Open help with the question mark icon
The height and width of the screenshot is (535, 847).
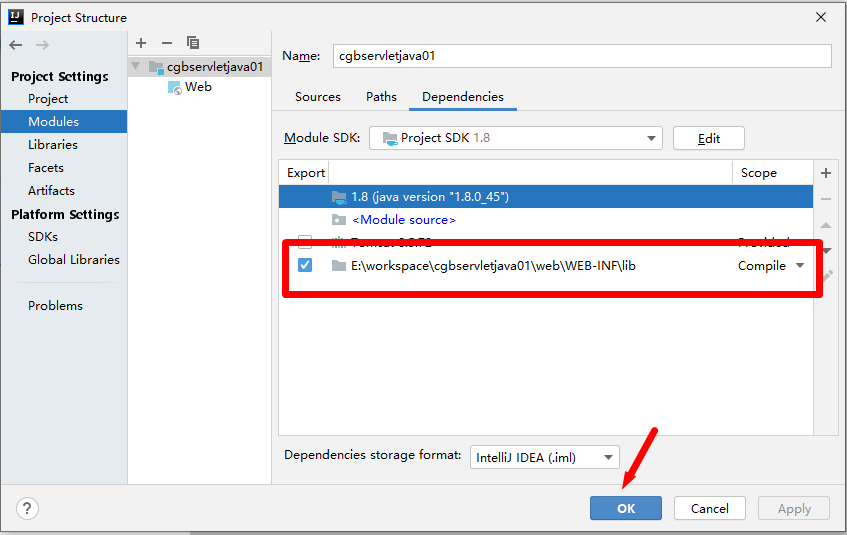click(27, 509)
